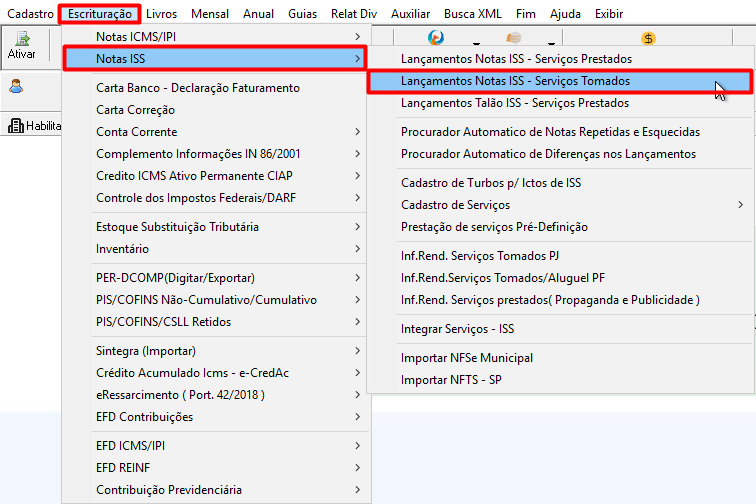
Task: Select Lançamentos Notas ISS - Serviços Prestados
Action: pyautogui.click(x=560, y=59)
